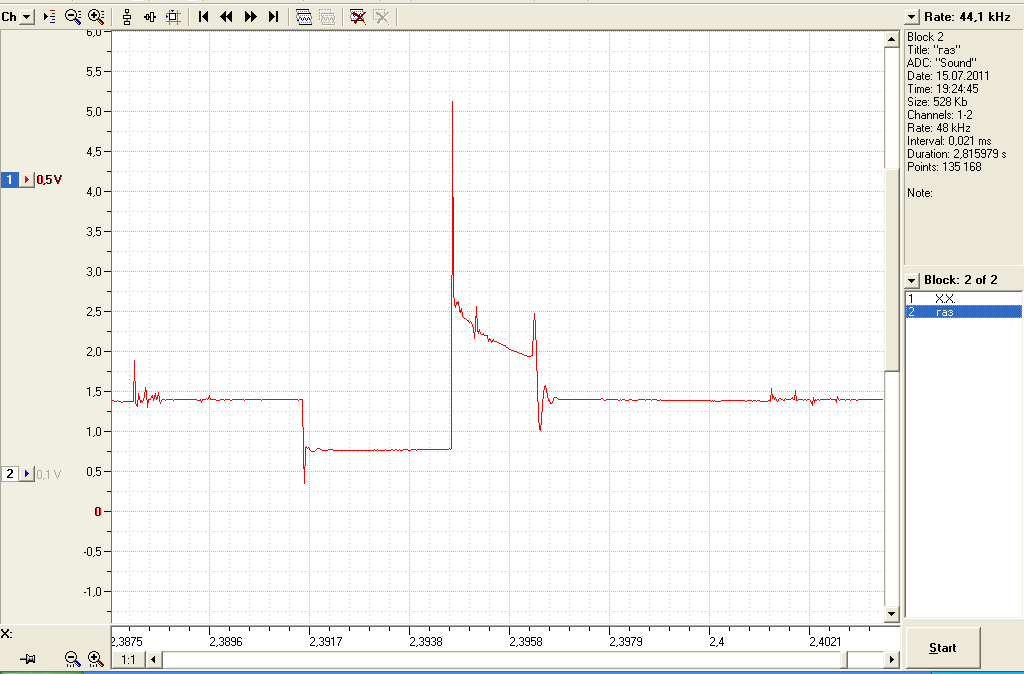Viewport: 1024px width, 674px height.
Task: Click the 0,1 V scale label for channel 2
Action: pyautogui.click(x=49, y=474)
